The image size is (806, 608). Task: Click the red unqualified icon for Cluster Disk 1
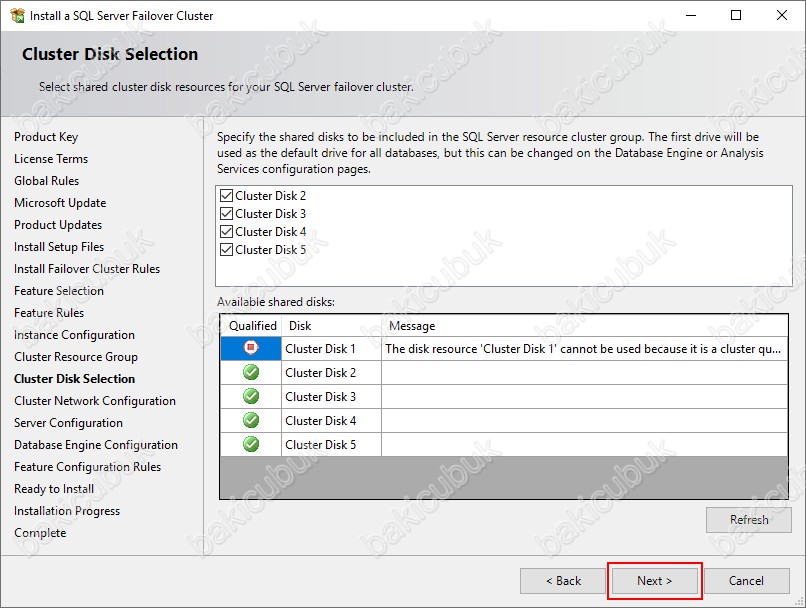[251, 349]
